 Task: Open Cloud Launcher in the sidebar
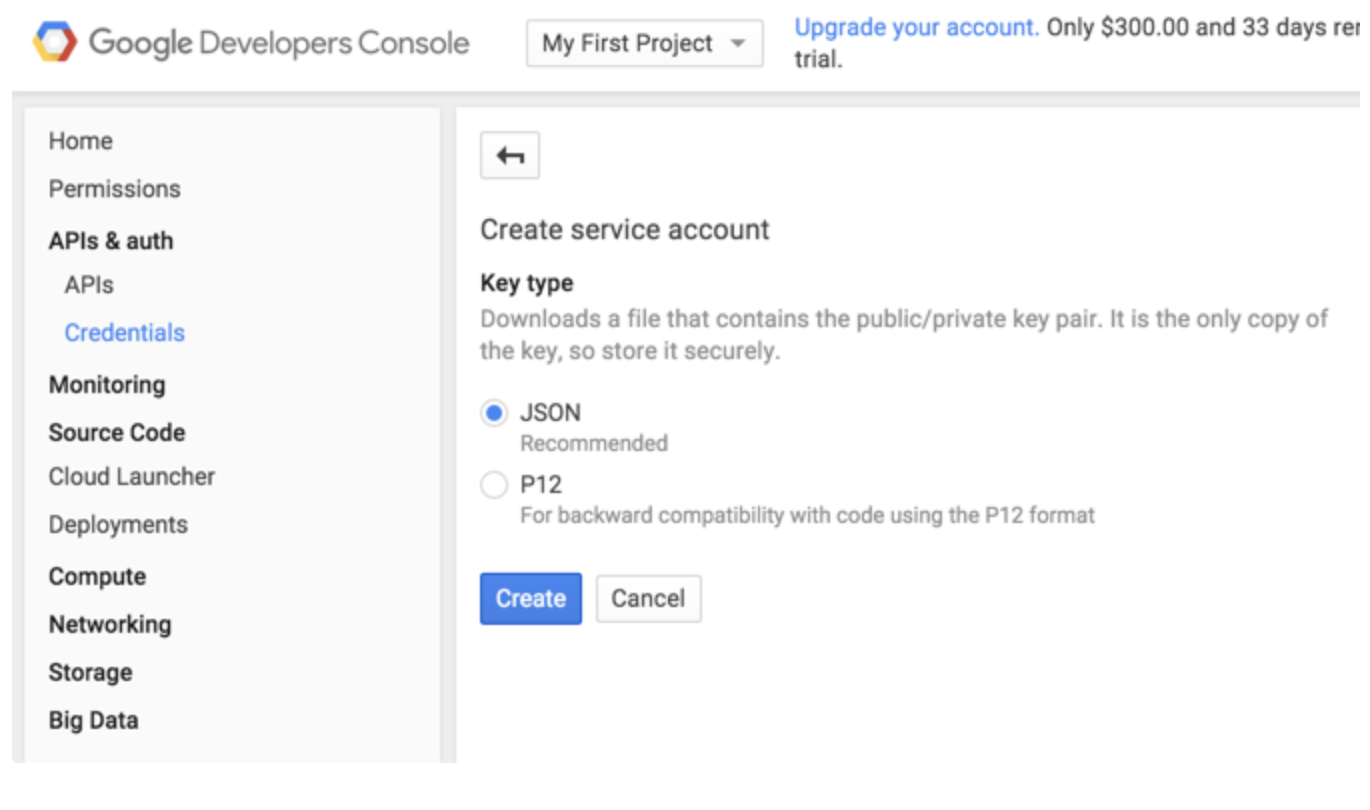[132, 477]
